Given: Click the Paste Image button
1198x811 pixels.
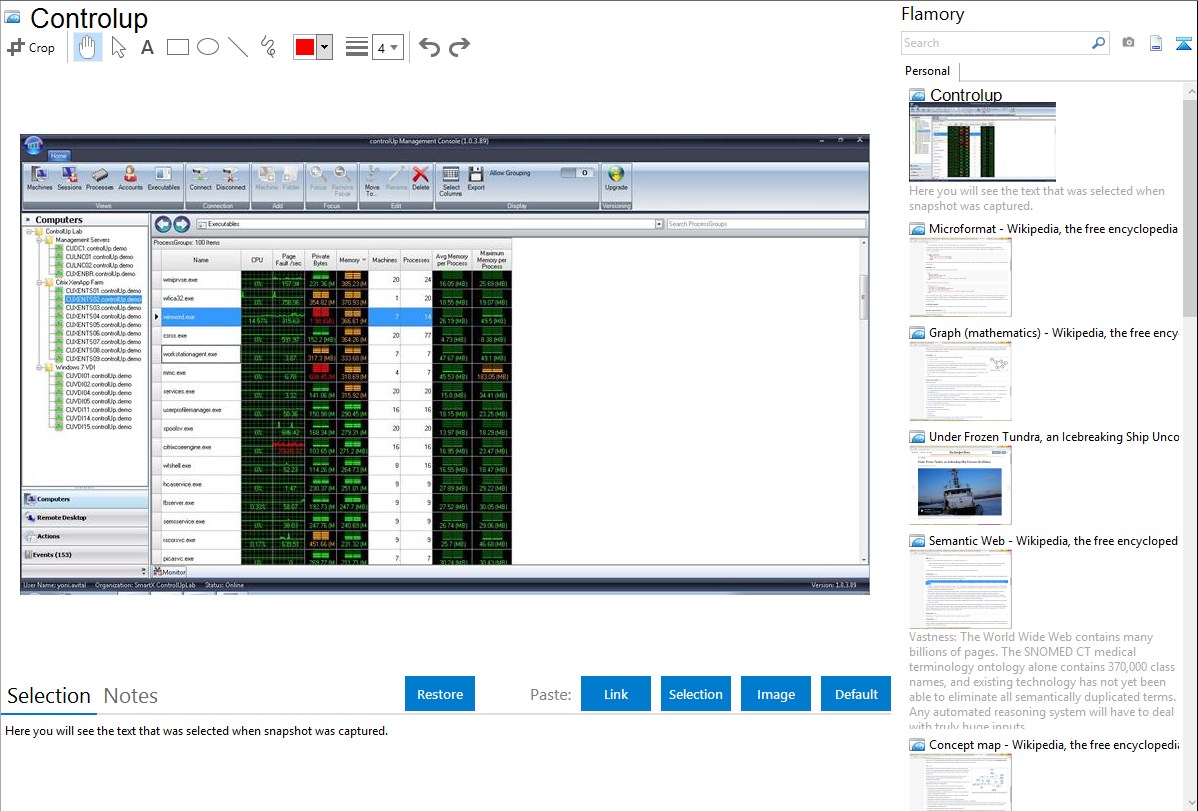Looking at the screenshot, I should [775, 694].
